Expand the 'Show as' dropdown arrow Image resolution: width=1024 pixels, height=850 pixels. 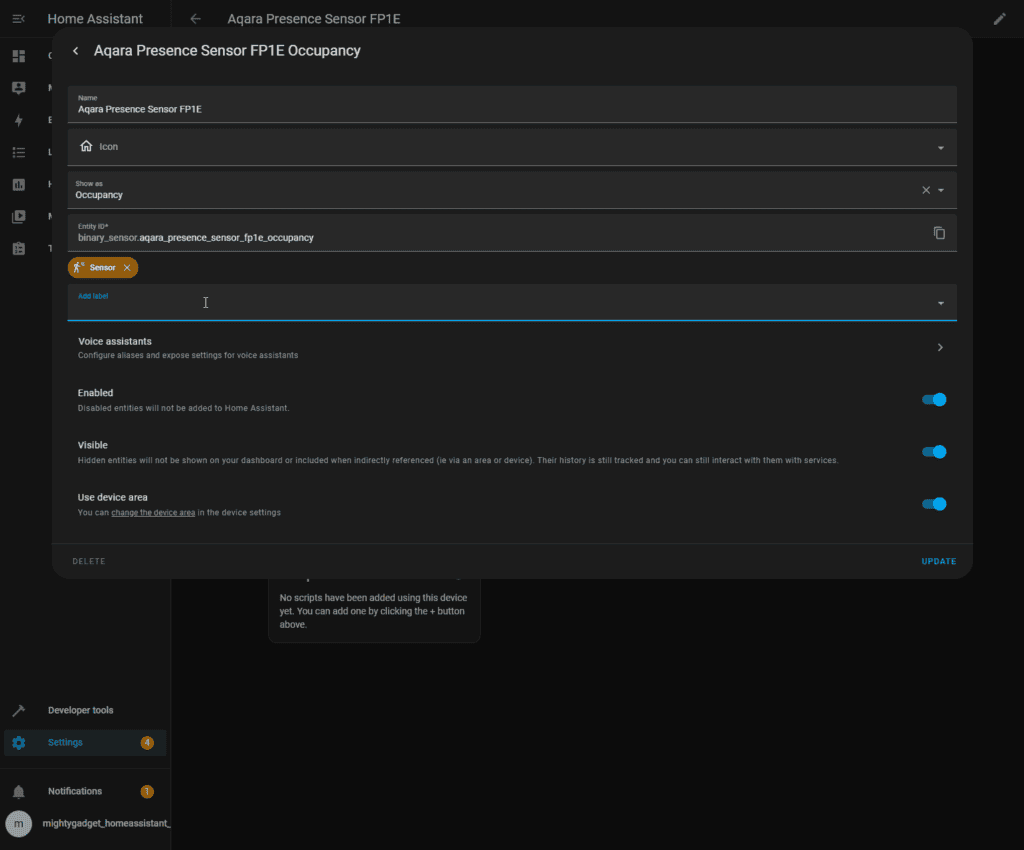click(941, 190)
